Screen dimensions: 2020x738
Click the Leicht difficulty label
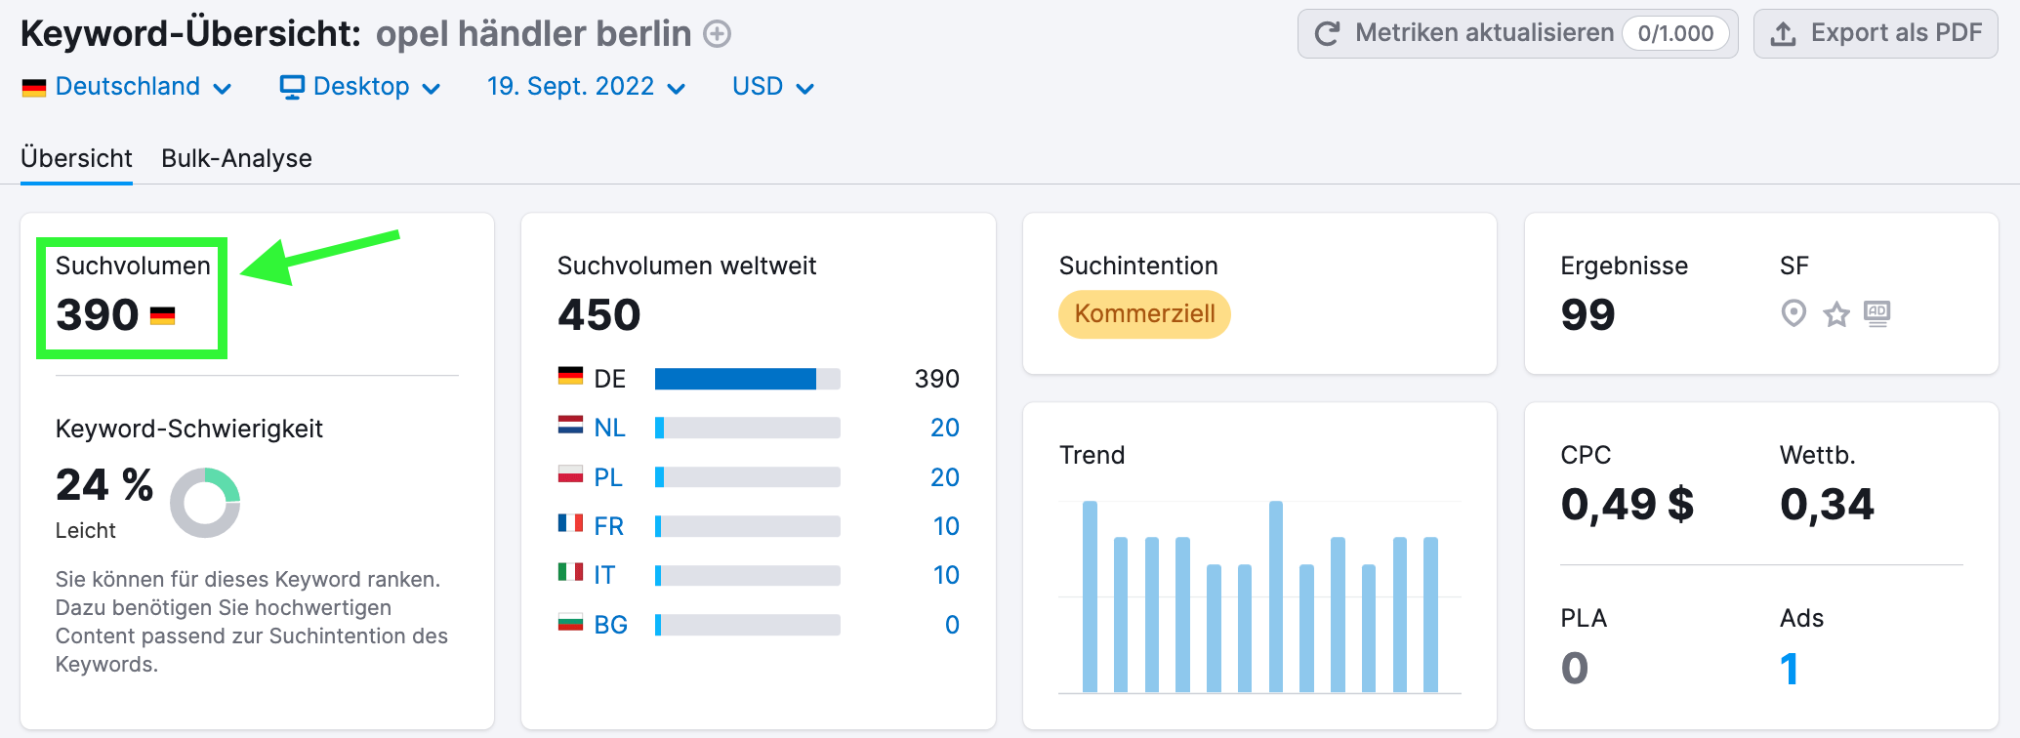[86, 530]
